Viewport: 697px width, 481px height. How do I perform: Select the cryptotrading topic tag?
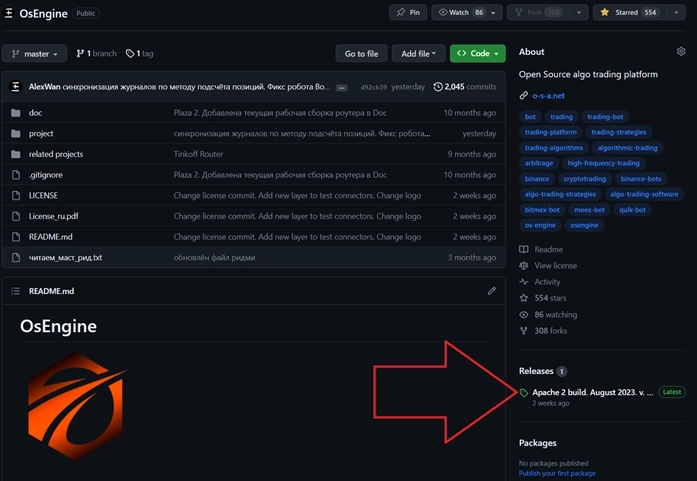pos(585,179)
